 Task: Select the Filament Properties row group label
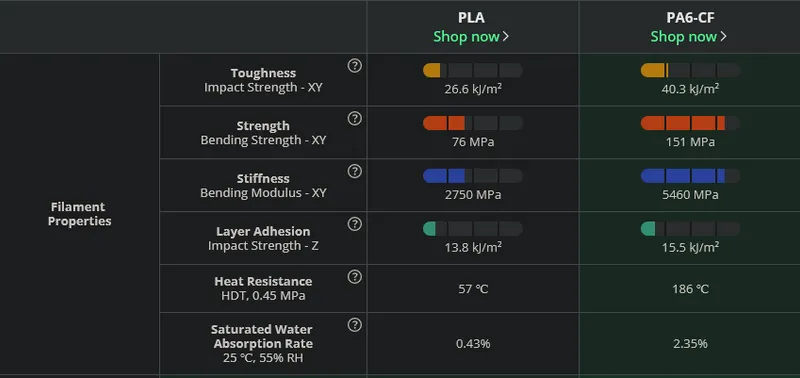[80, 214]
